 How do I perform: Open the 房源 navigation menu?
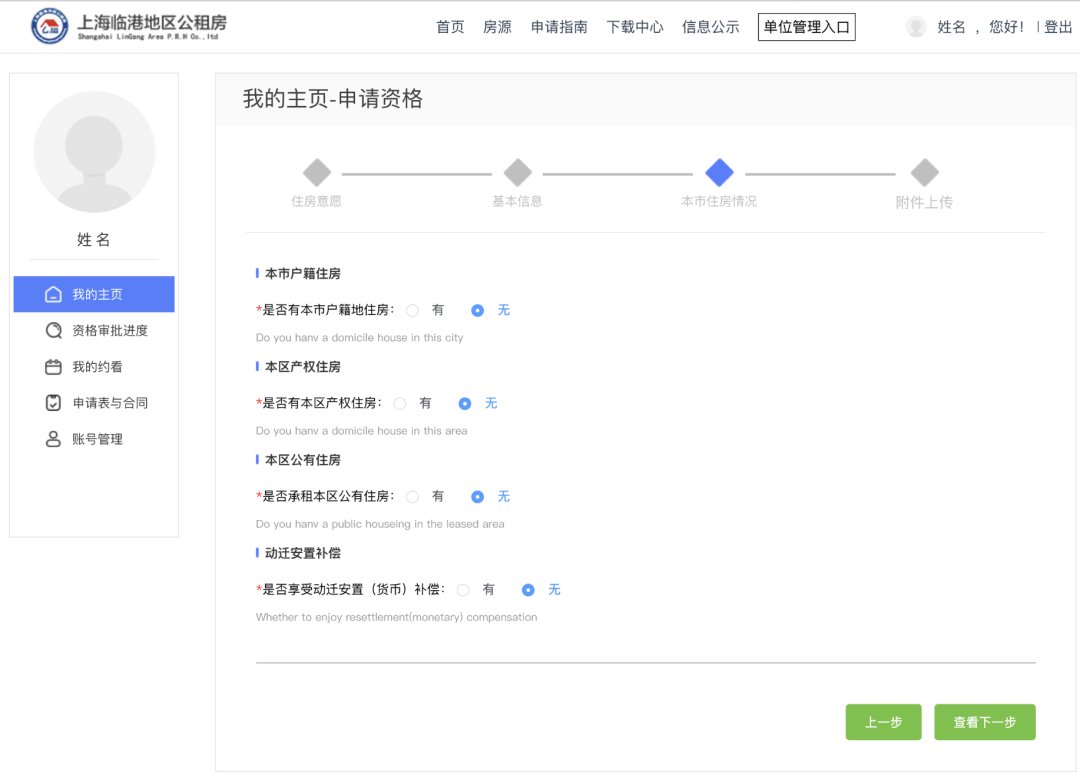pos(497,27)
